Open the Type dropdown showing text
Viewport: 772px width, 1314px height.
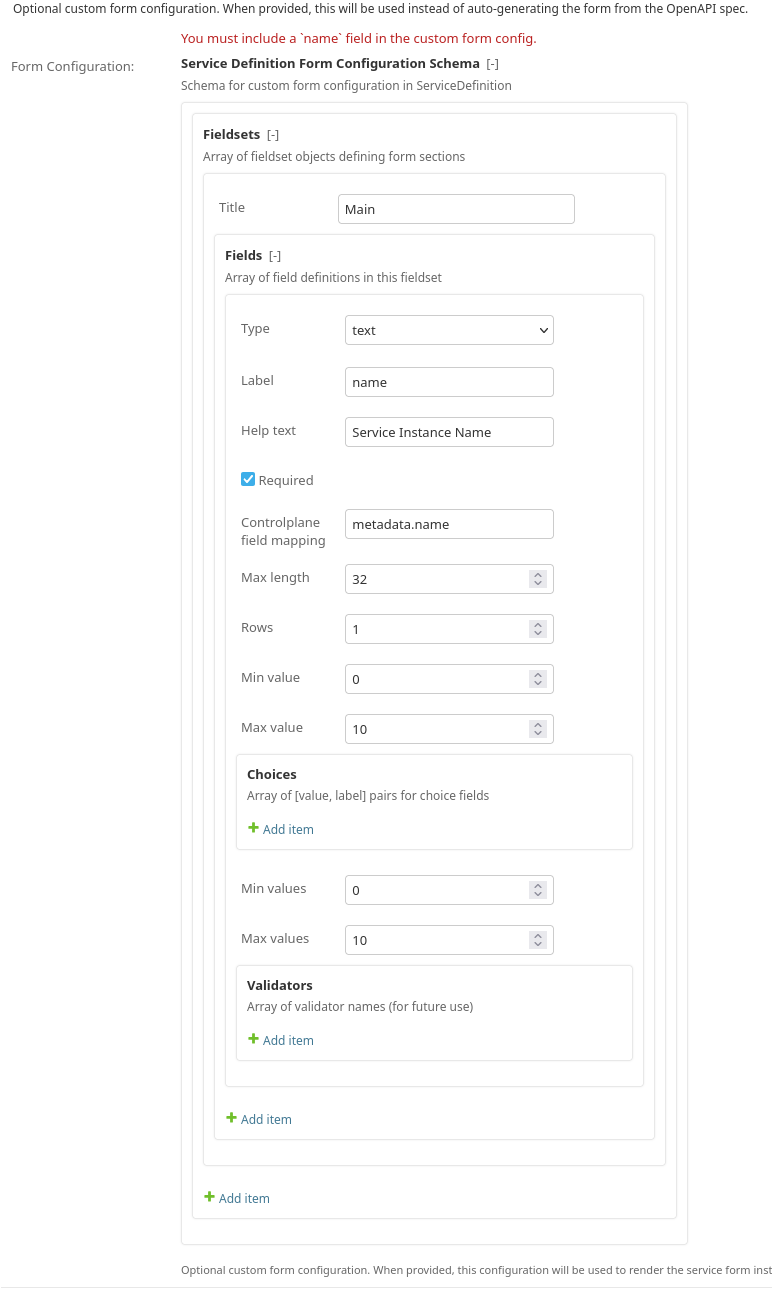coord(448,330)
